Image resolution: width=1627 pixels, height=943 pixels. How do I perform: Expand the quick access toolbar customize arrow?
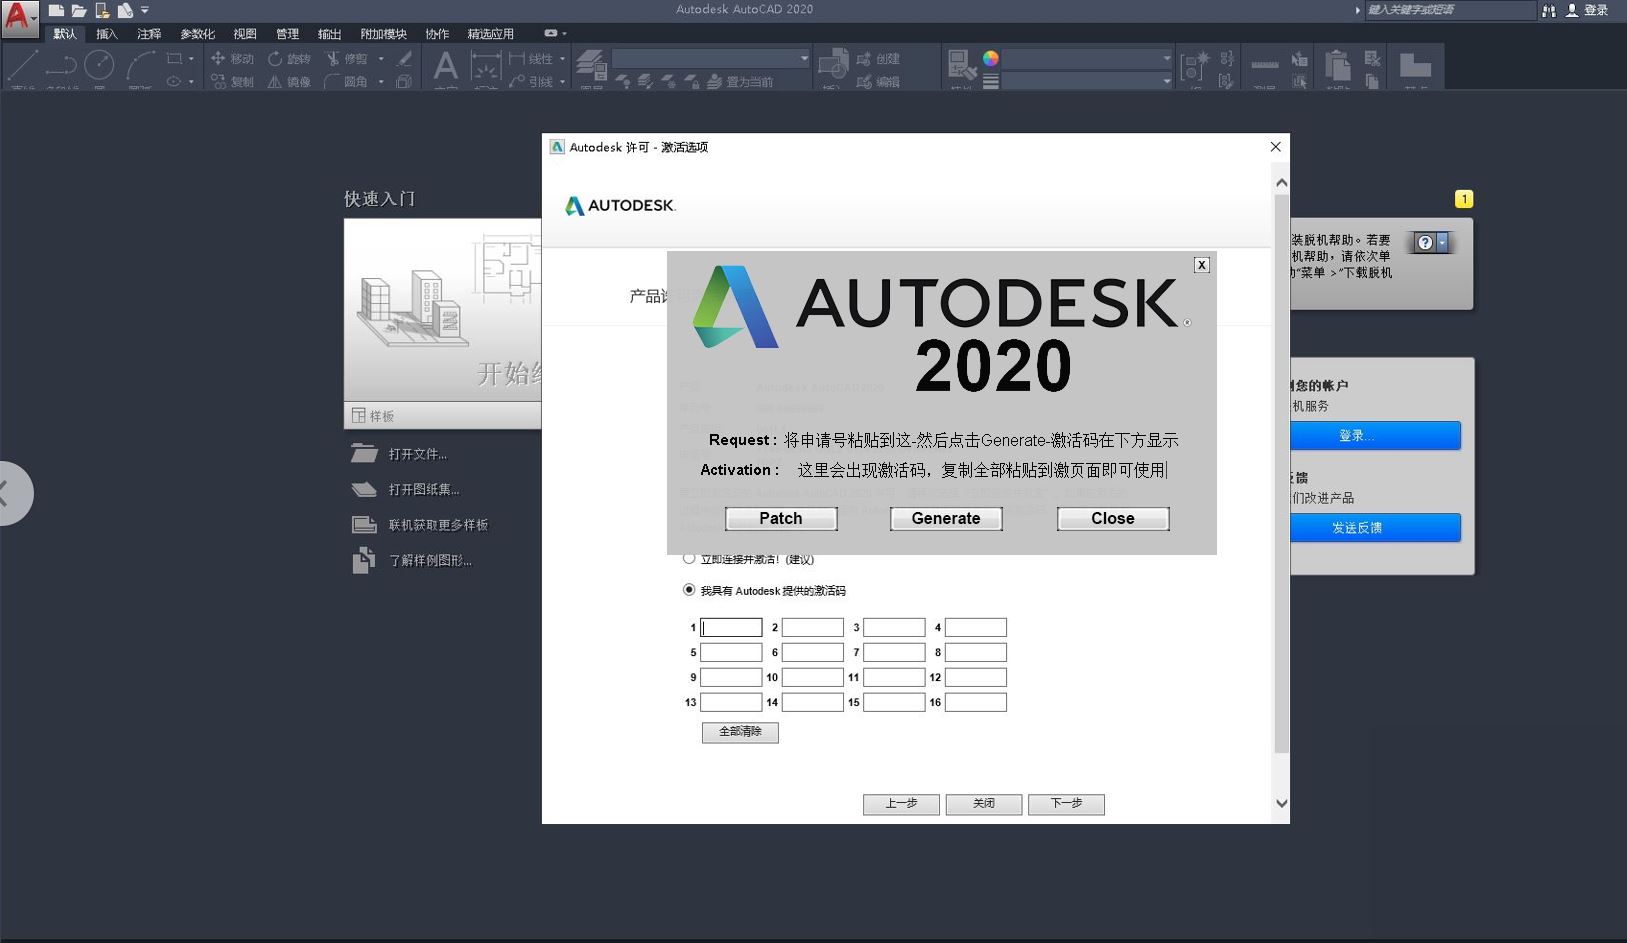(145, 10)
